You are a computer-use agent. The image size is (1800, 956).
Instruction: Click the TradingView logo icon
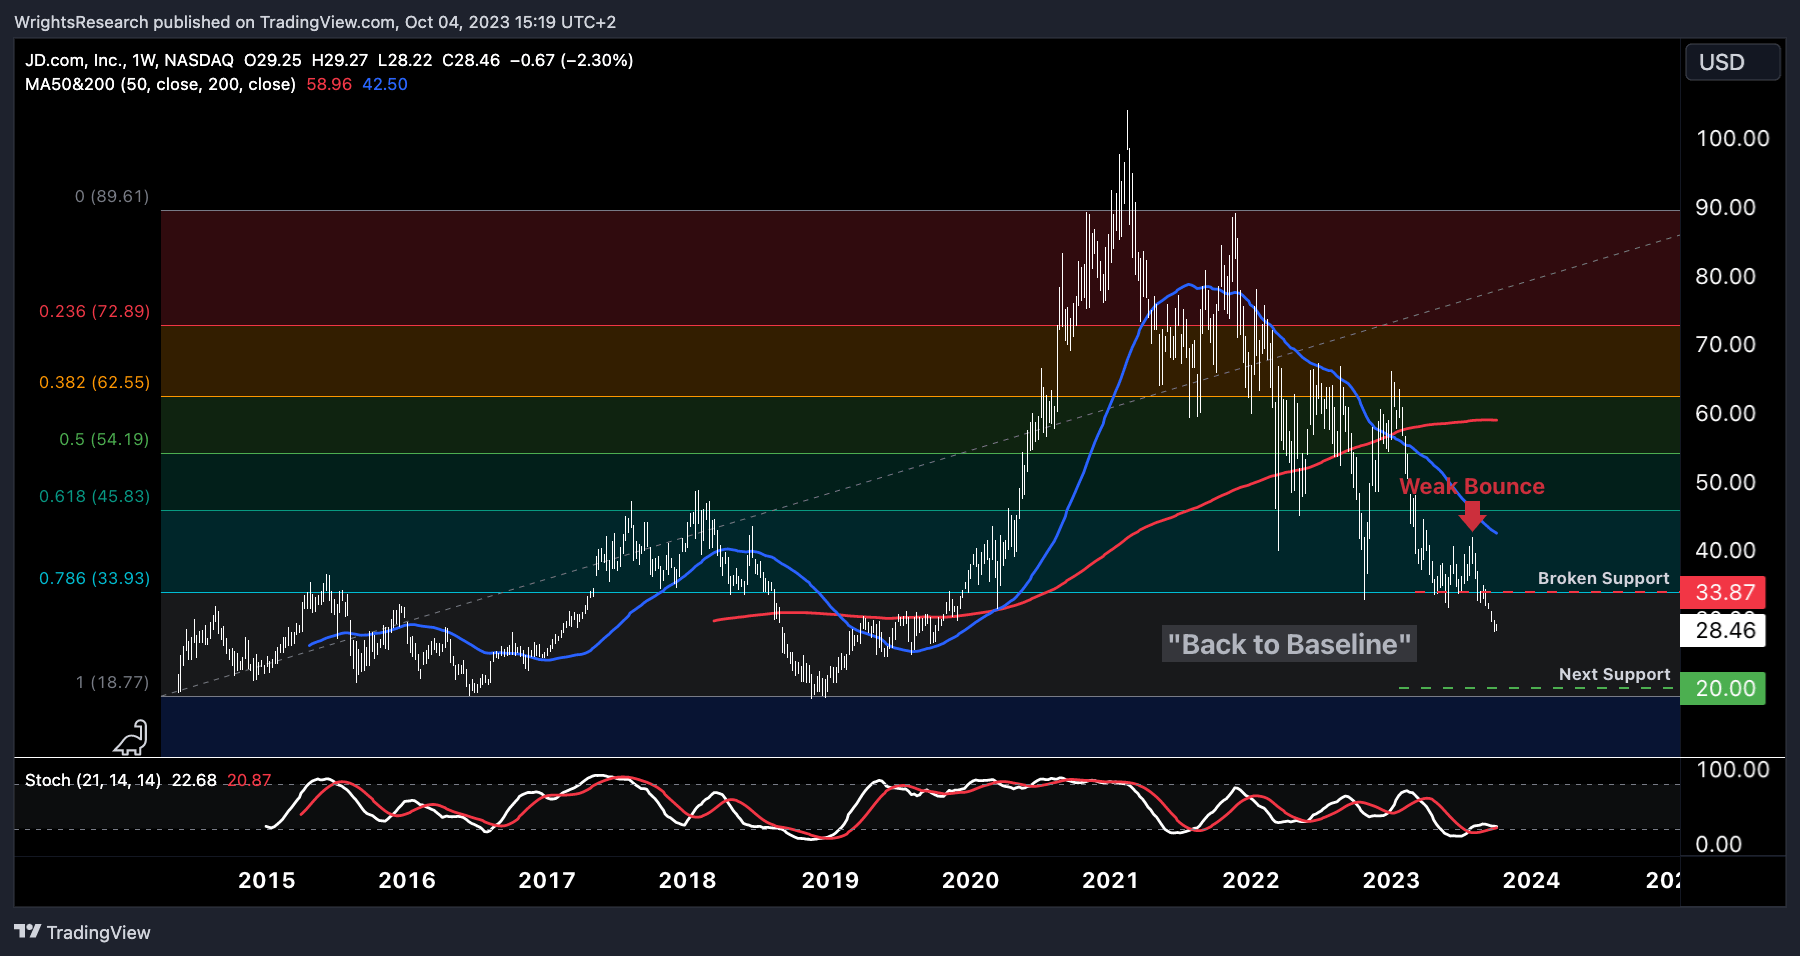pos(28,932)
